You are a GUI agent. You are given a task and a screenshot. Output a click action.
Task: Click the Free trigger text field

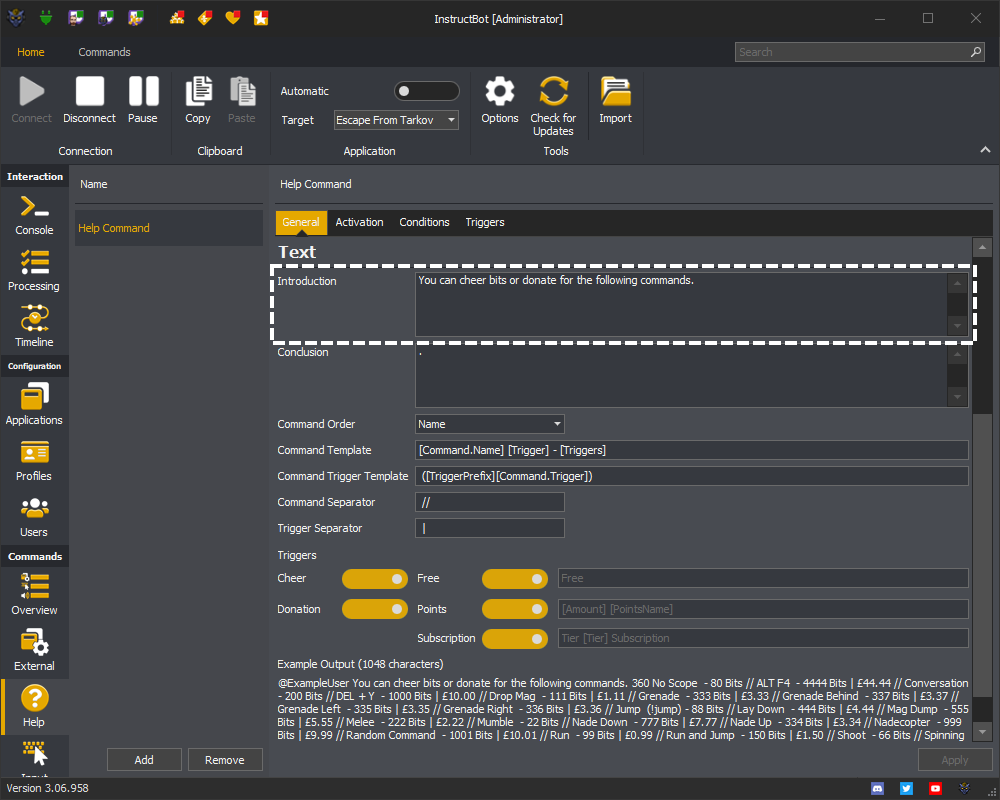[x=763, y=579]
